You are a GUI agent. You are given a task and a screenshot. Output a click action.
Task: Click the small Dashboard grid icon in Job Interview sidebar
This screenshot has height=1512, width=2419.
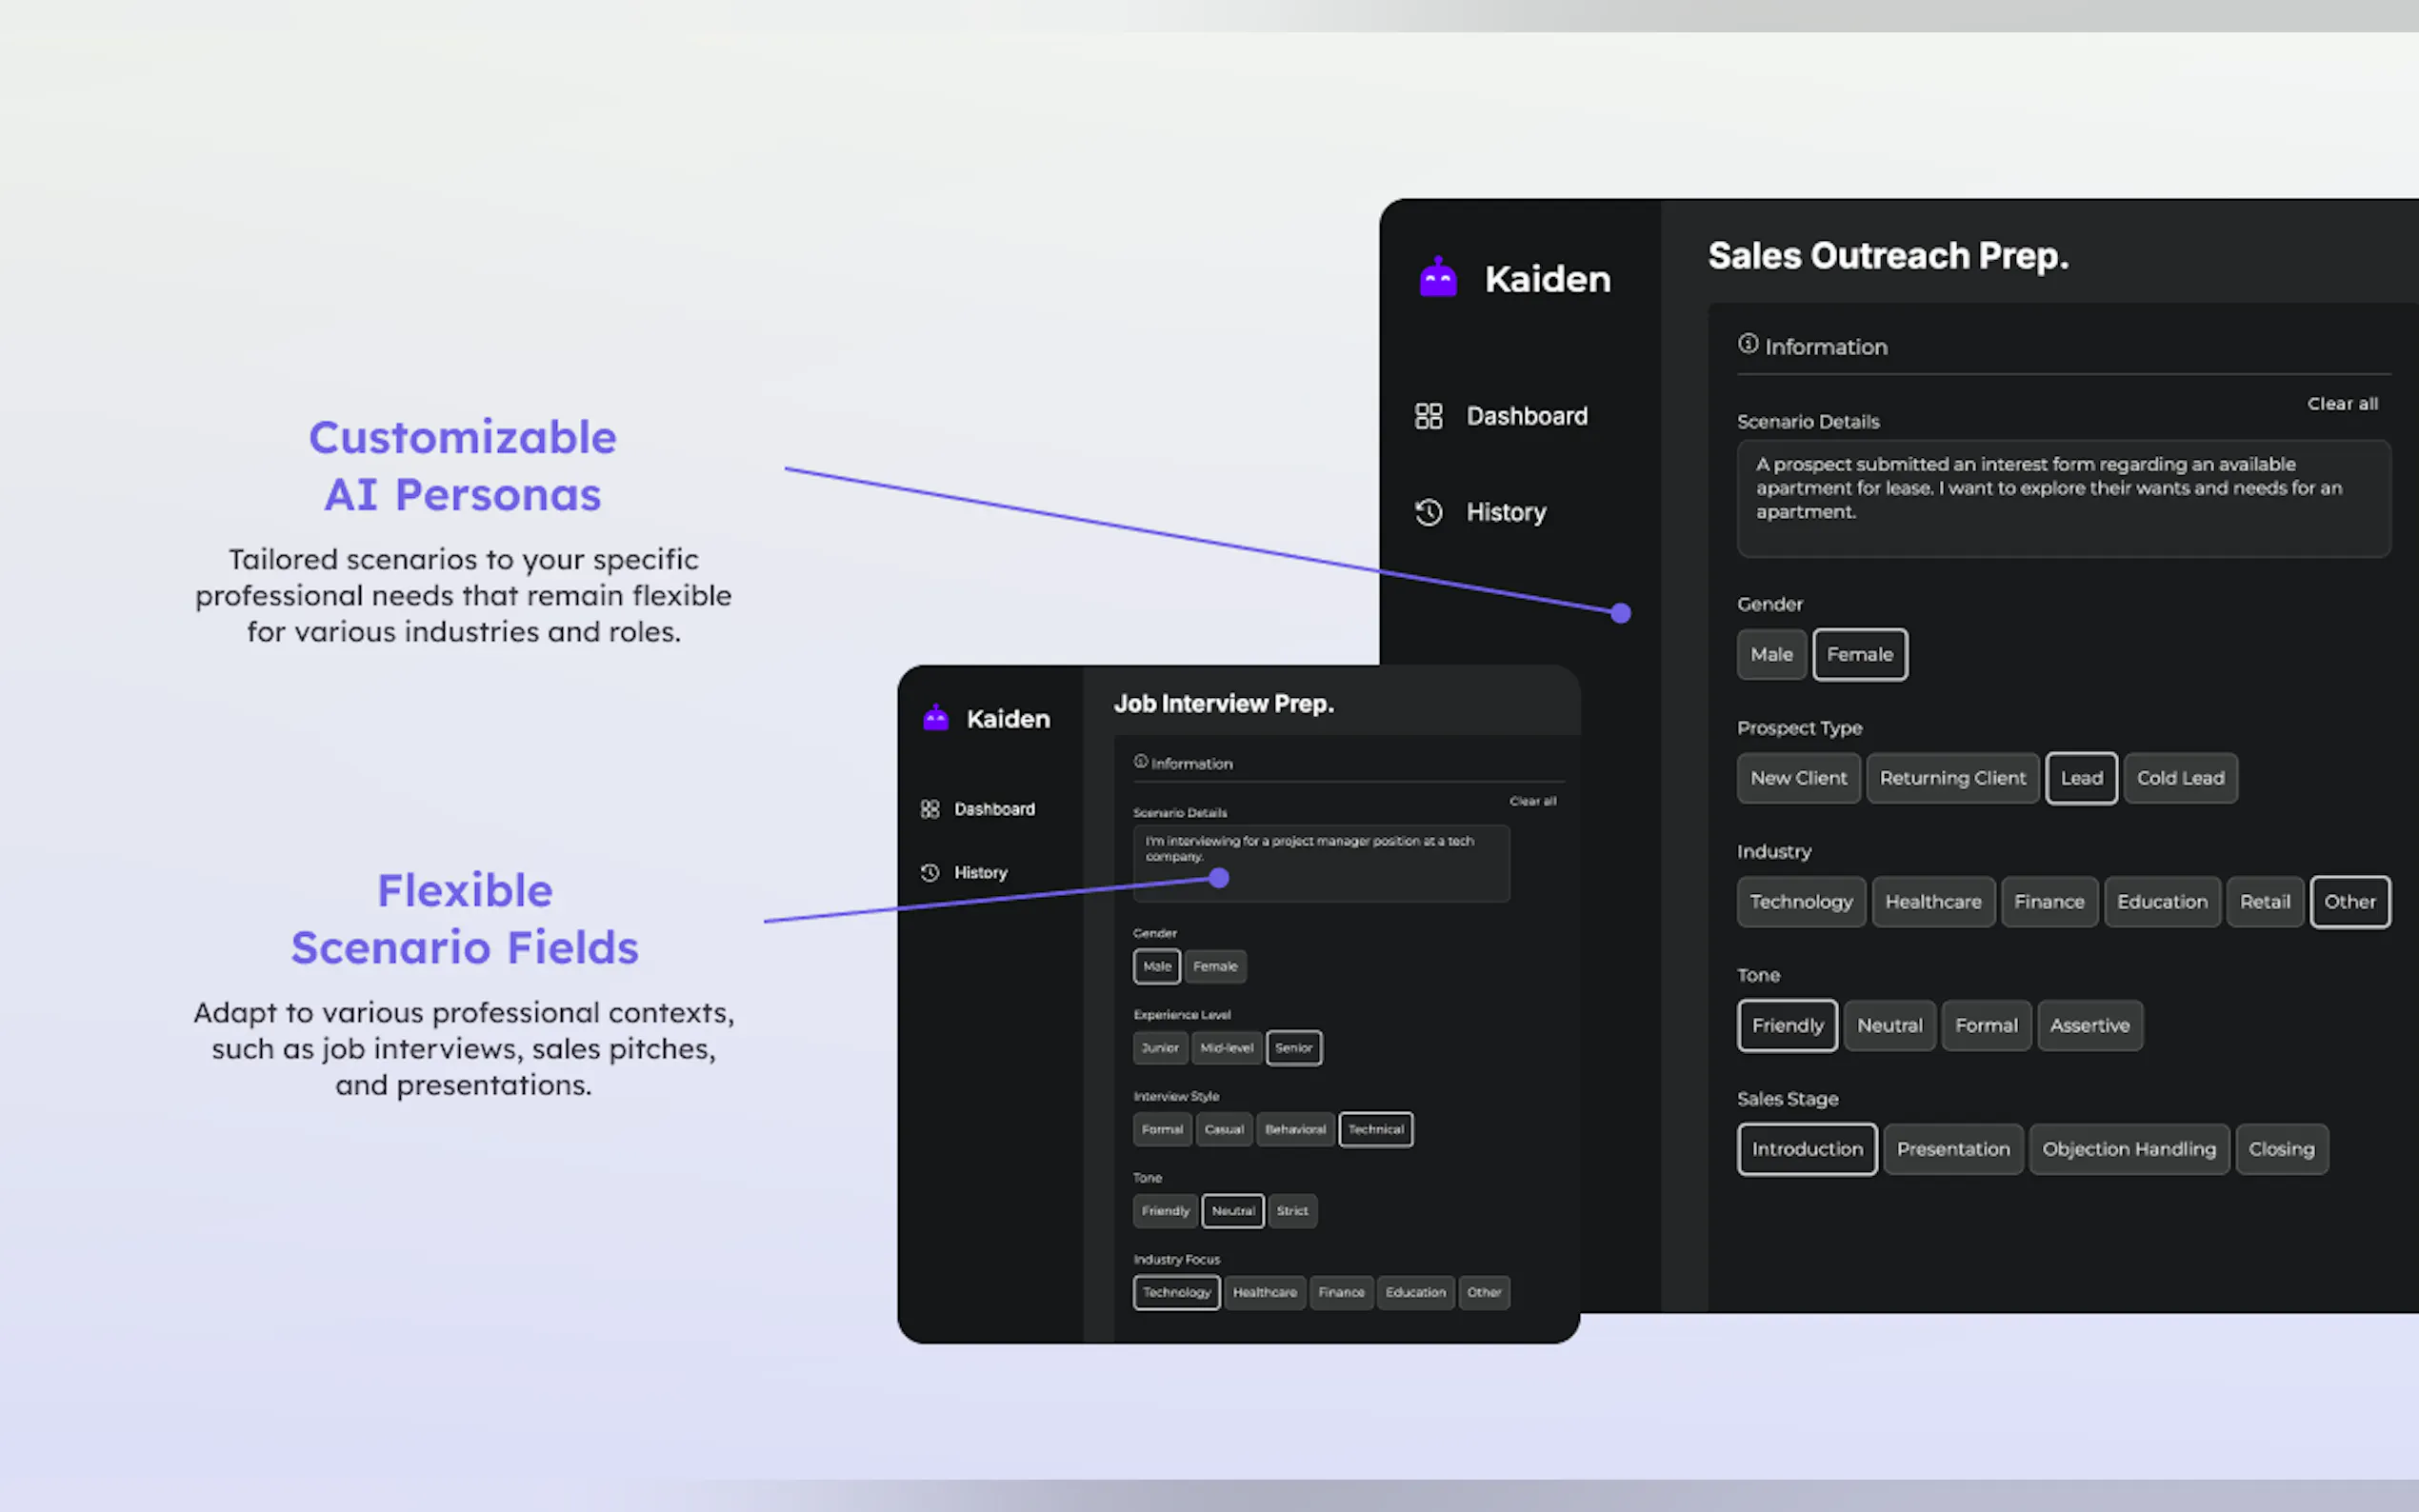click(930, 809)
